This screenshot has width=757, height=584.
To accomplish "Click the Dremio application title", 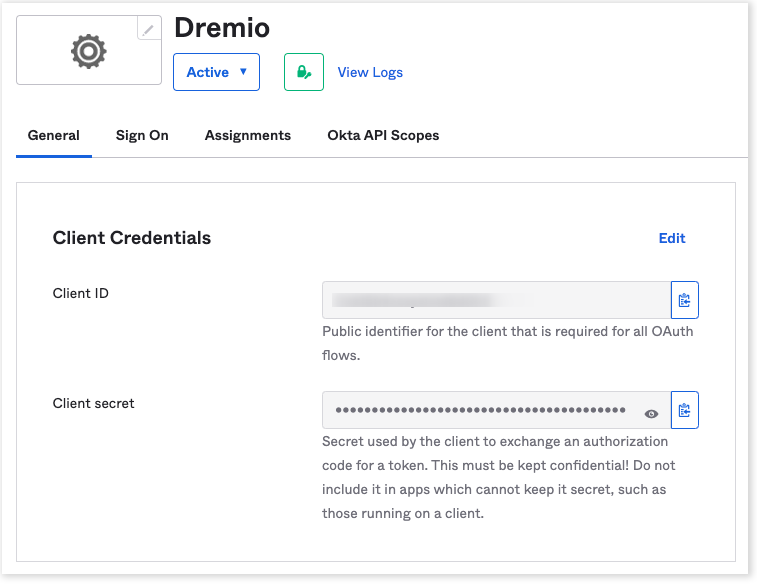I will point(222,28).
